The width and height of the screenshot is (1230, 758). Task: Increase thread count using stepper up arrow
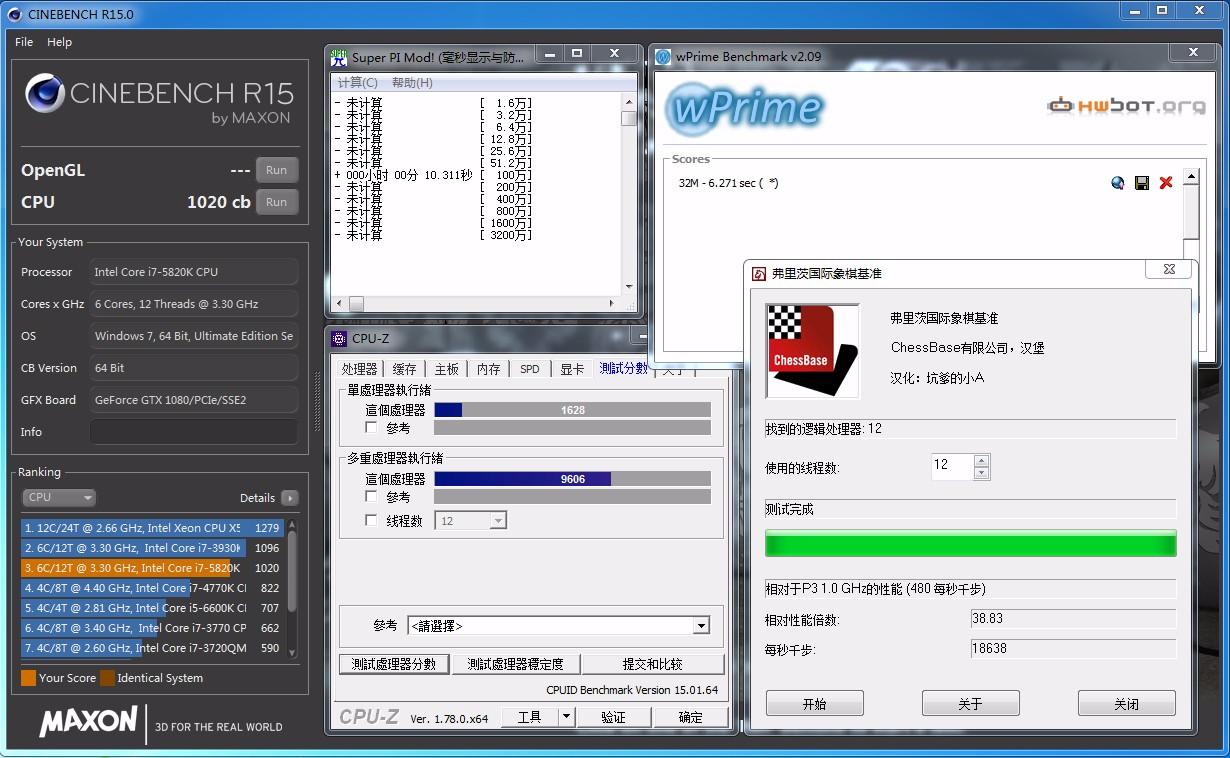pos(981,461)
